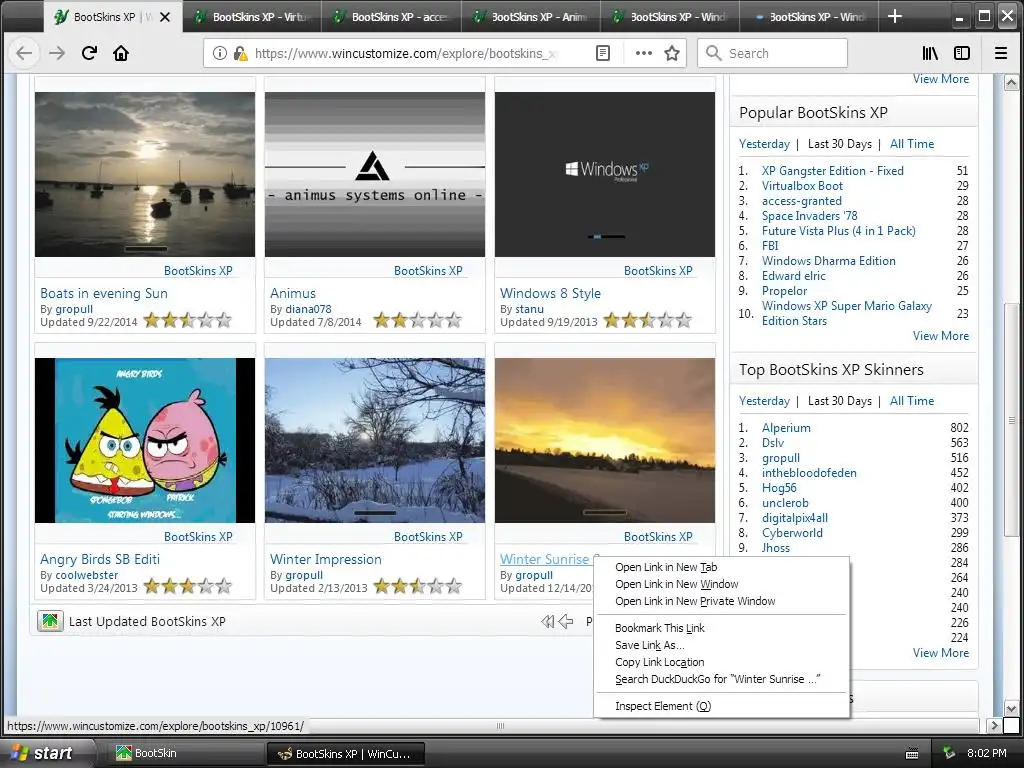Click View More under Popular BootSkins
1024x768 pixels.
940,336
